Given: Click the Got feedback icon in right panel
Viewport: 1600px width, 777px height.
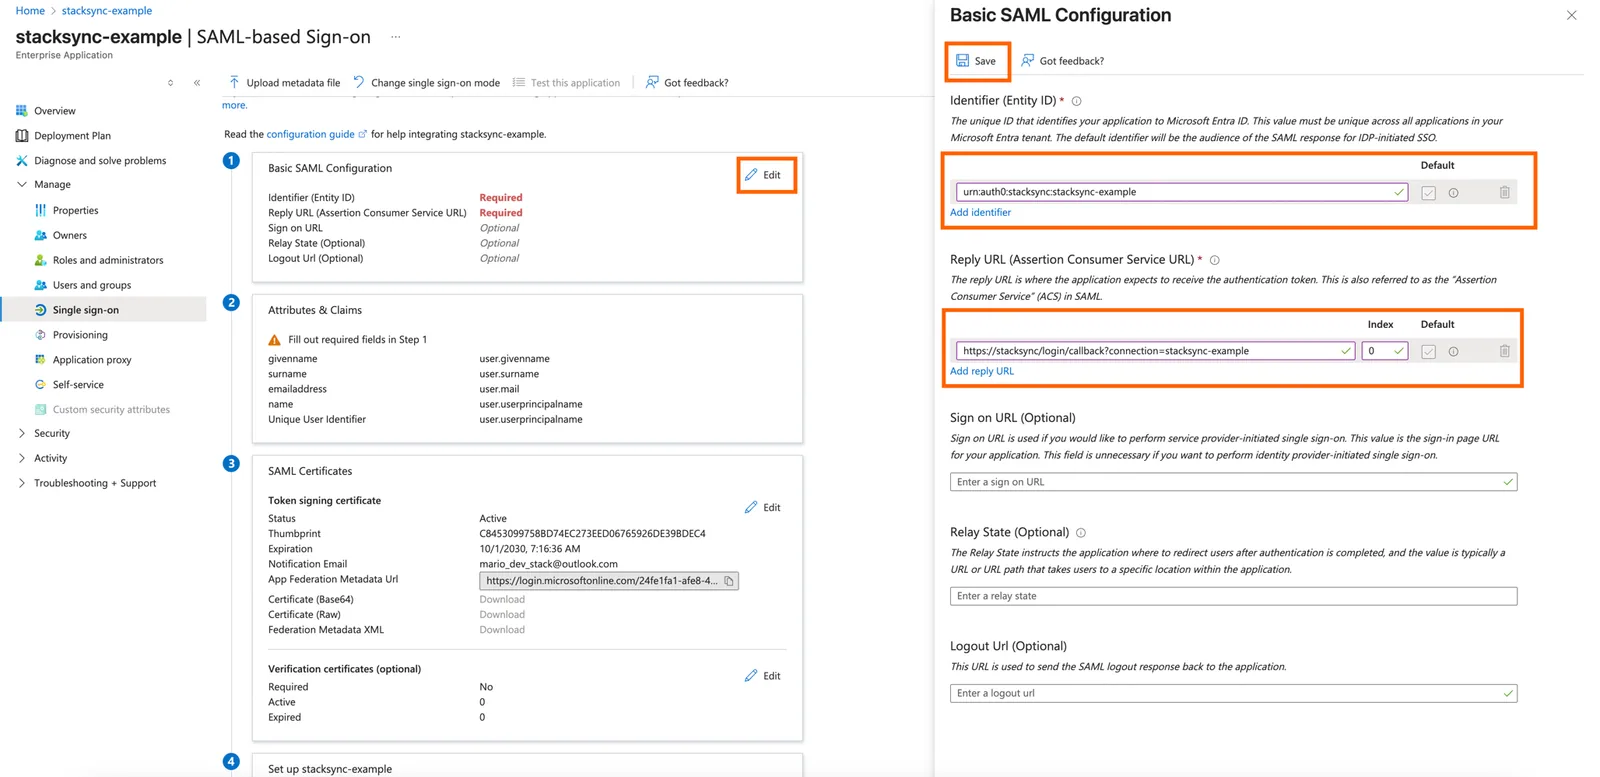Looking at the screenshot, I should [x=1027, y=61].
